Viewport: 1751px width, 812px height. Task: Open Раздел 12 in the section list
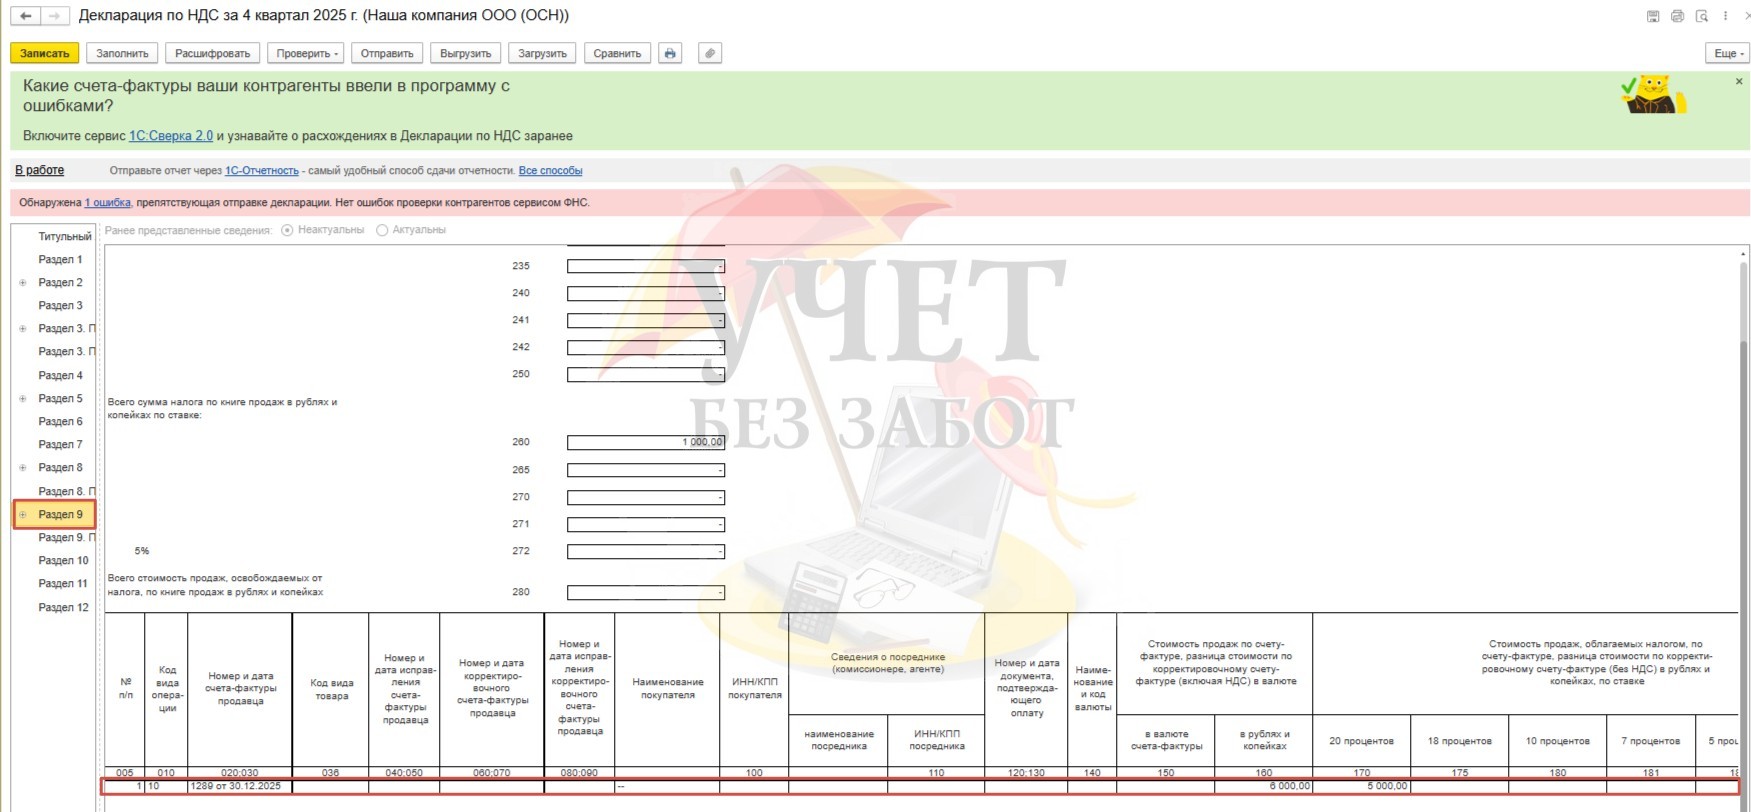point(63,607)
